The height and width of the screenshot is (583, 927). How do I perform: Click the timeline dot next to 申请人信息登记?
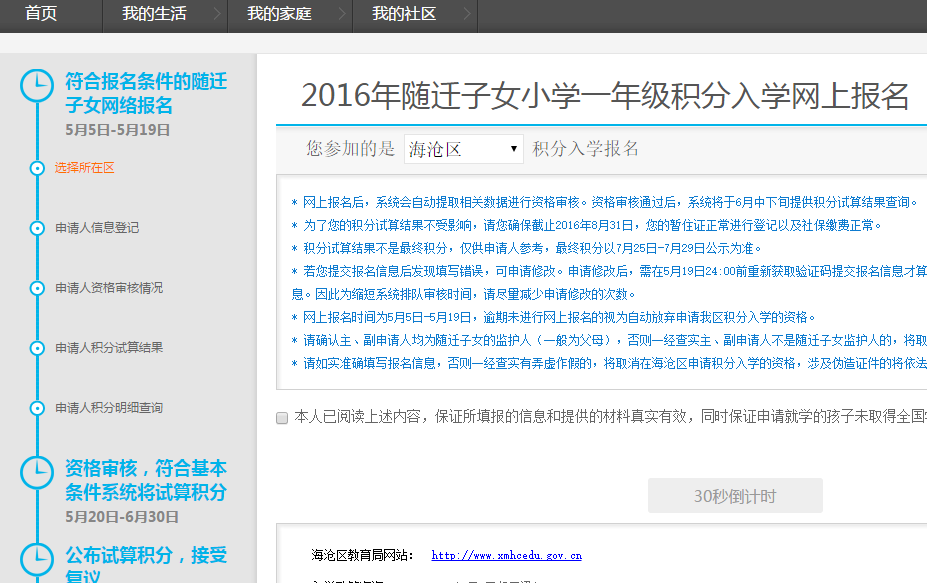[37, 228]
